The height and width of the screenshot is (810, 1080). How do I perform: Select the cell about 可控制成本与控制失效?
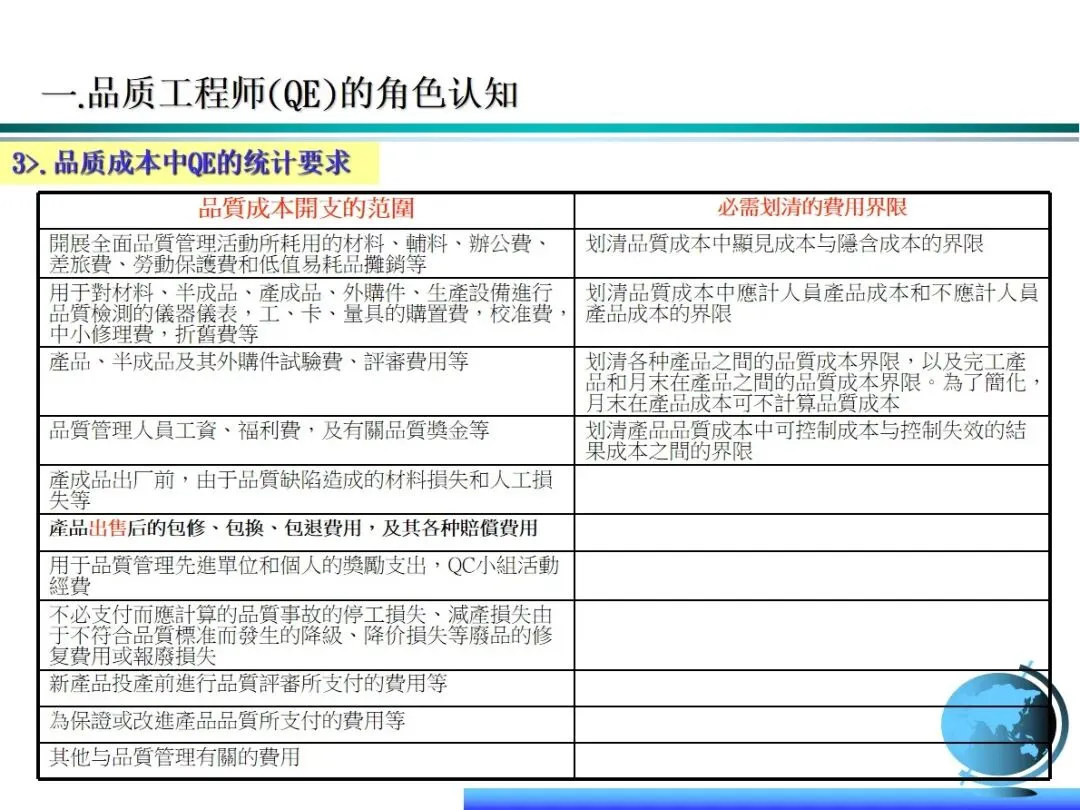click(812, 440)
